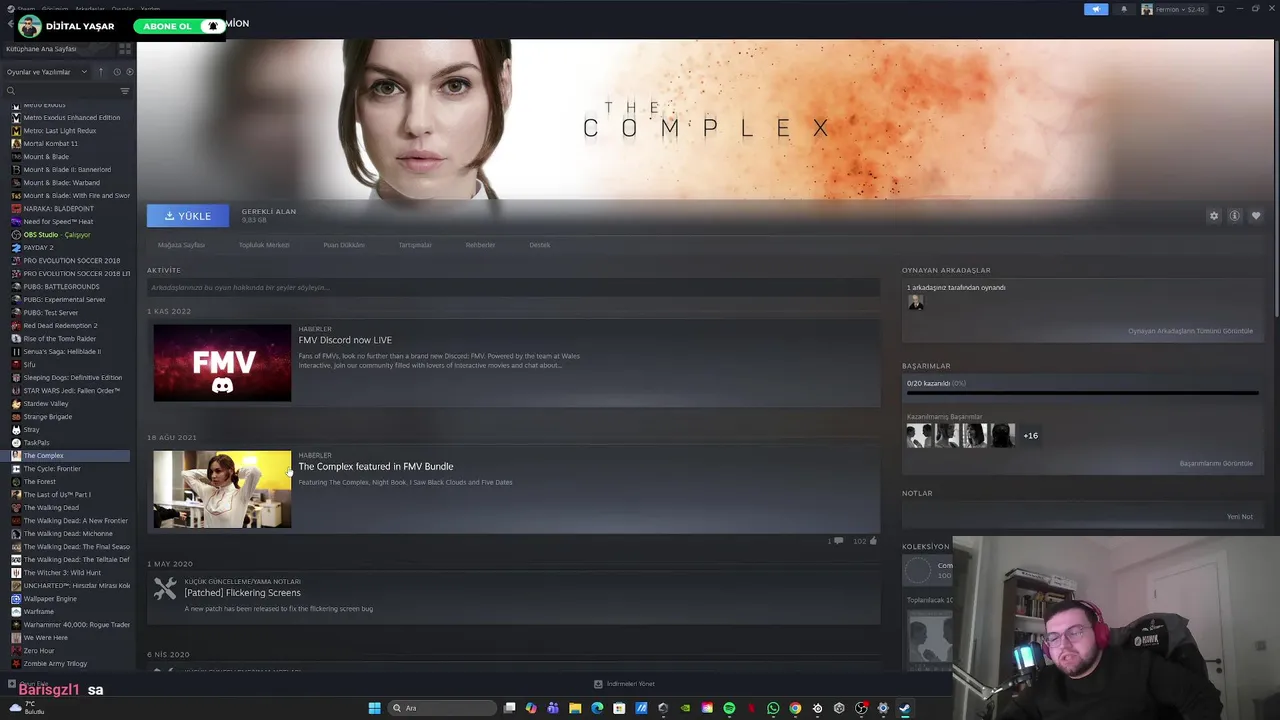Open the library grid view icon
Viewport: 1280px width, 720px height.
point(124,49)
